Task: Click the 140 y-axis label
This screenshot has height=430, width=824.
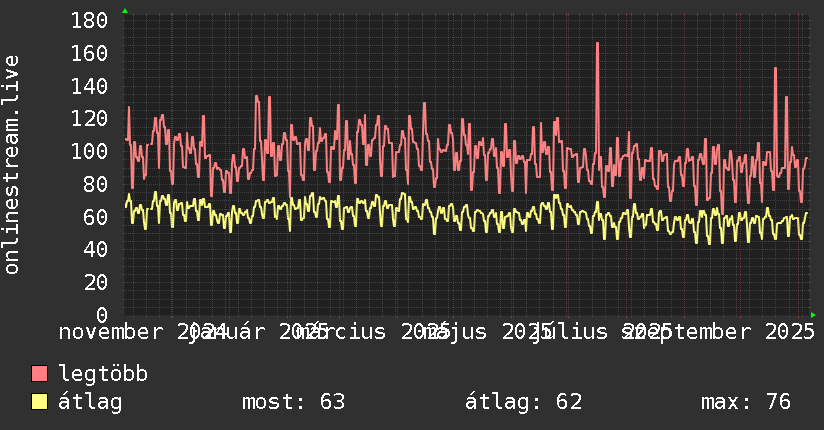Action: (89, 86)
